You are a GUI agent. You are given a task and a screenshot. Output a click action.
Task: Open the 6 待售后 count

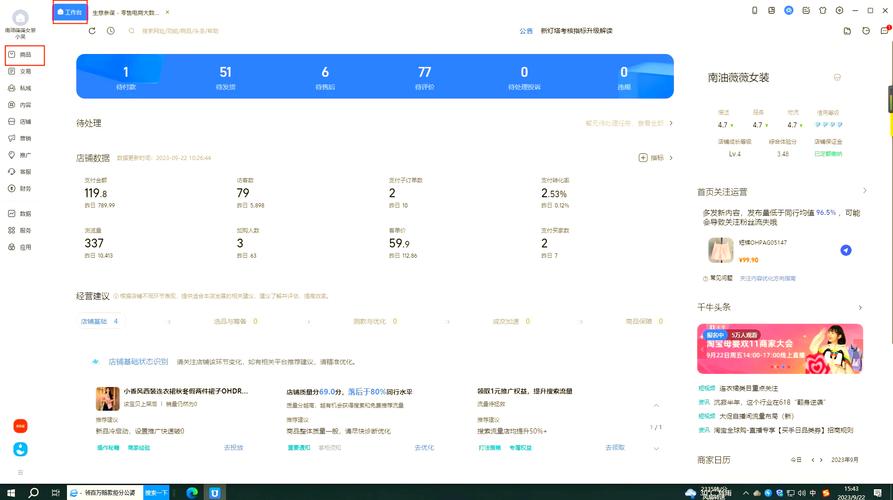325,77
